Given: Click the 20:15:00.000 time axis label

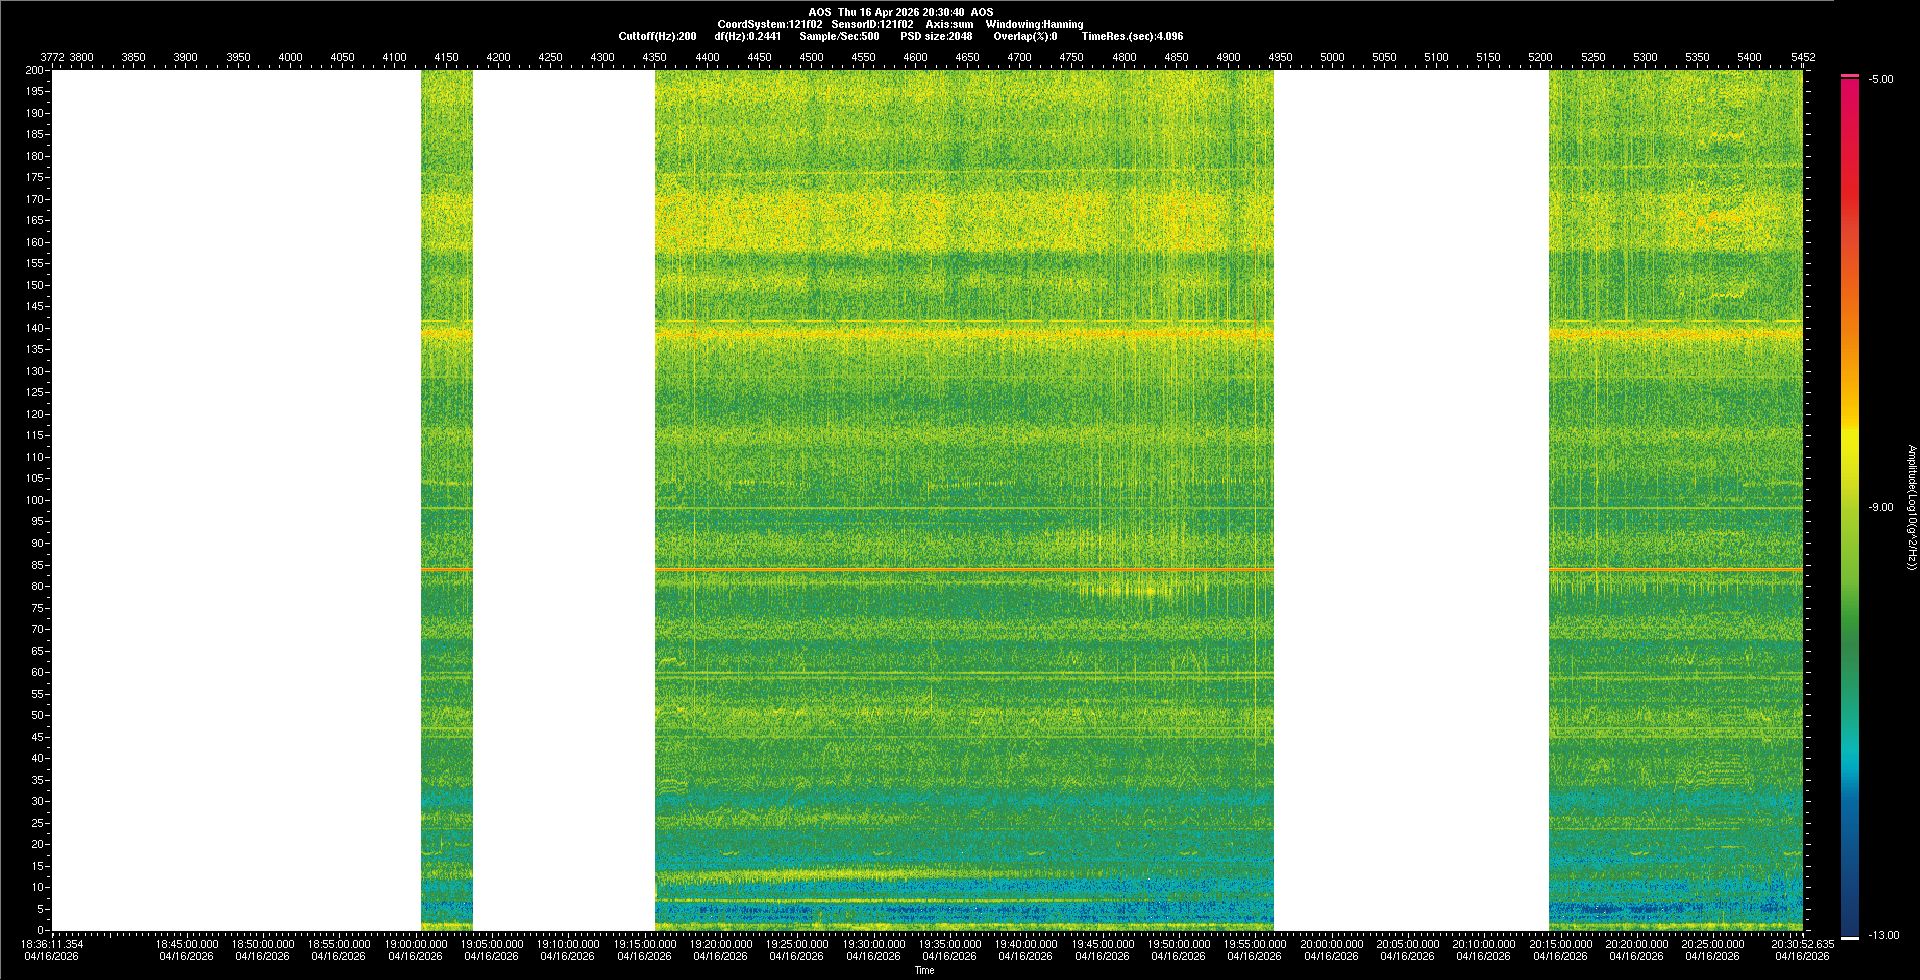Looking at the screenshot, I should [1560, 944].
